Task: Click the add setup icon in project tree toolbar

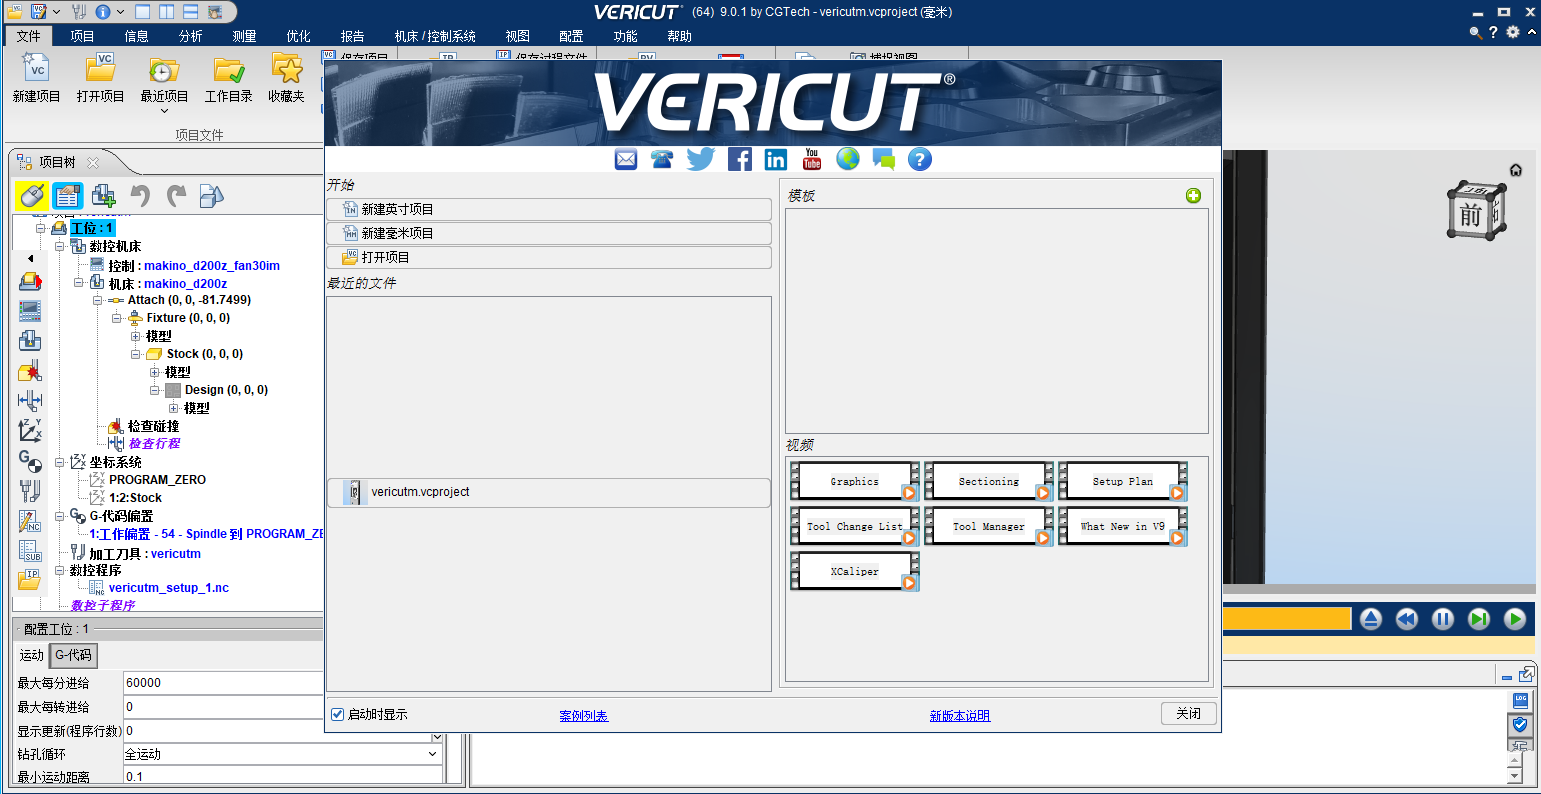Action: pos(104,195)
